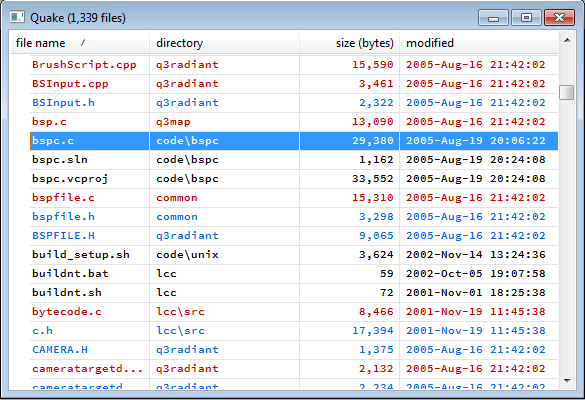Sort by the size (bytes) column header
This screenshot has width=585, height=400.
350,43
